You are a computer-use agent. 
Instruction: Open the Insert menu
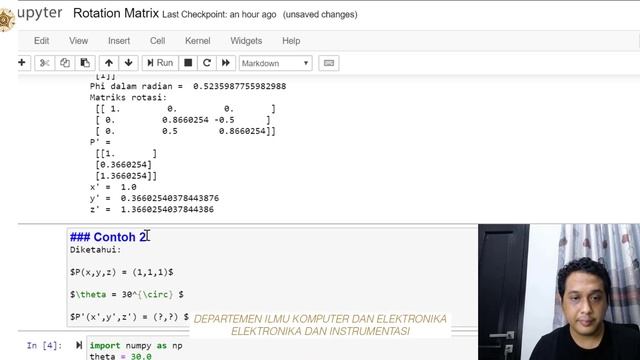(x=119, y=41)
